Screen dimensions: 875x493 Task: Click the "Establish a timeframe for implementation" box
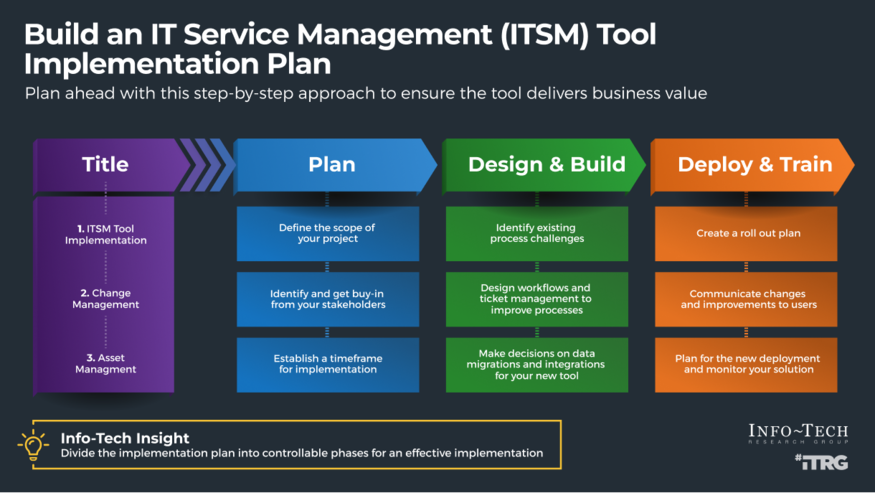coord(328,364)
